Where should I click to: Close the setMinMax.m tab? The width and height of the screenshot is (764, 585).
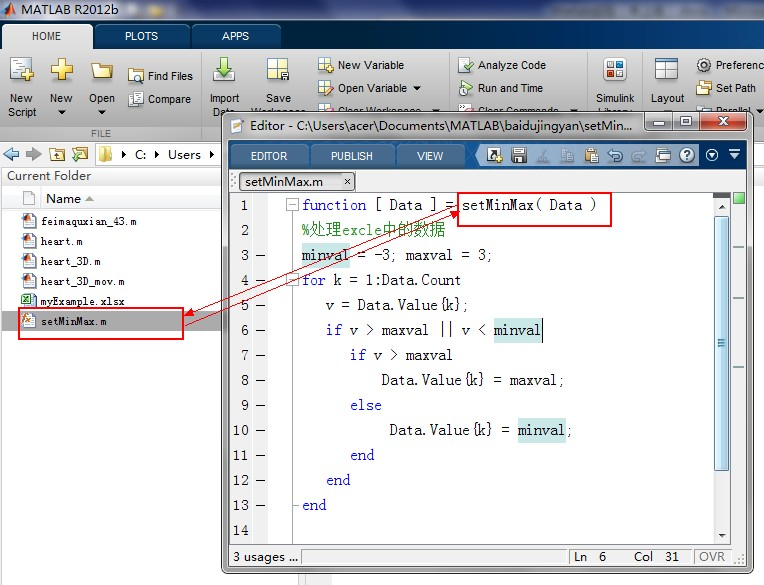[x=347, y=182]
